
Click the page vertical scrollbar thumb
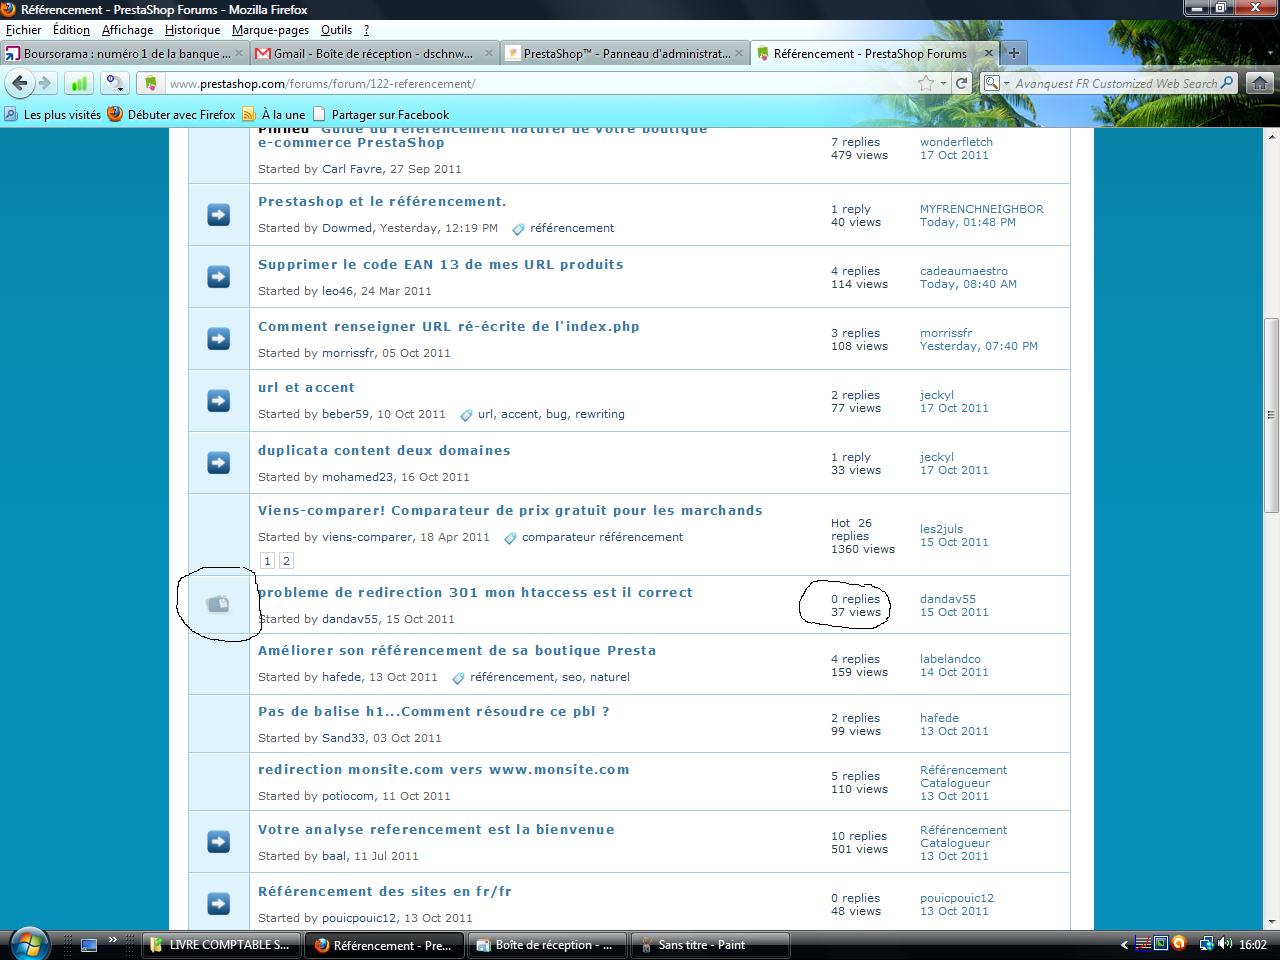(x=1271, y=414)
